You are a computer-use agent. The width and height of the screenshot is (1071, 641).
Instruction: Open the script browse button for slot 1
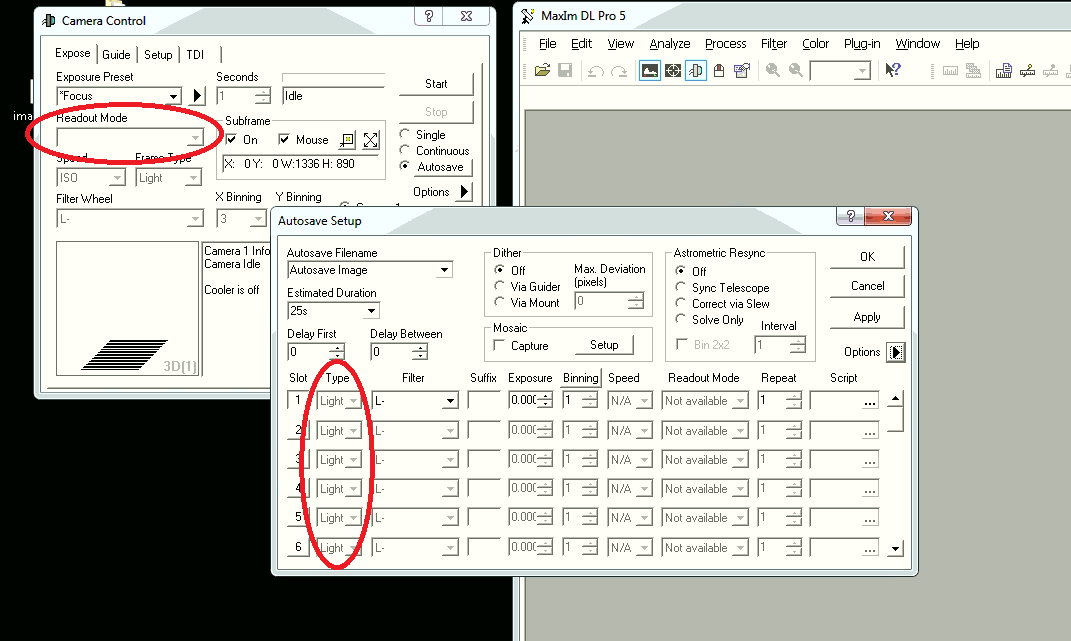869,402
